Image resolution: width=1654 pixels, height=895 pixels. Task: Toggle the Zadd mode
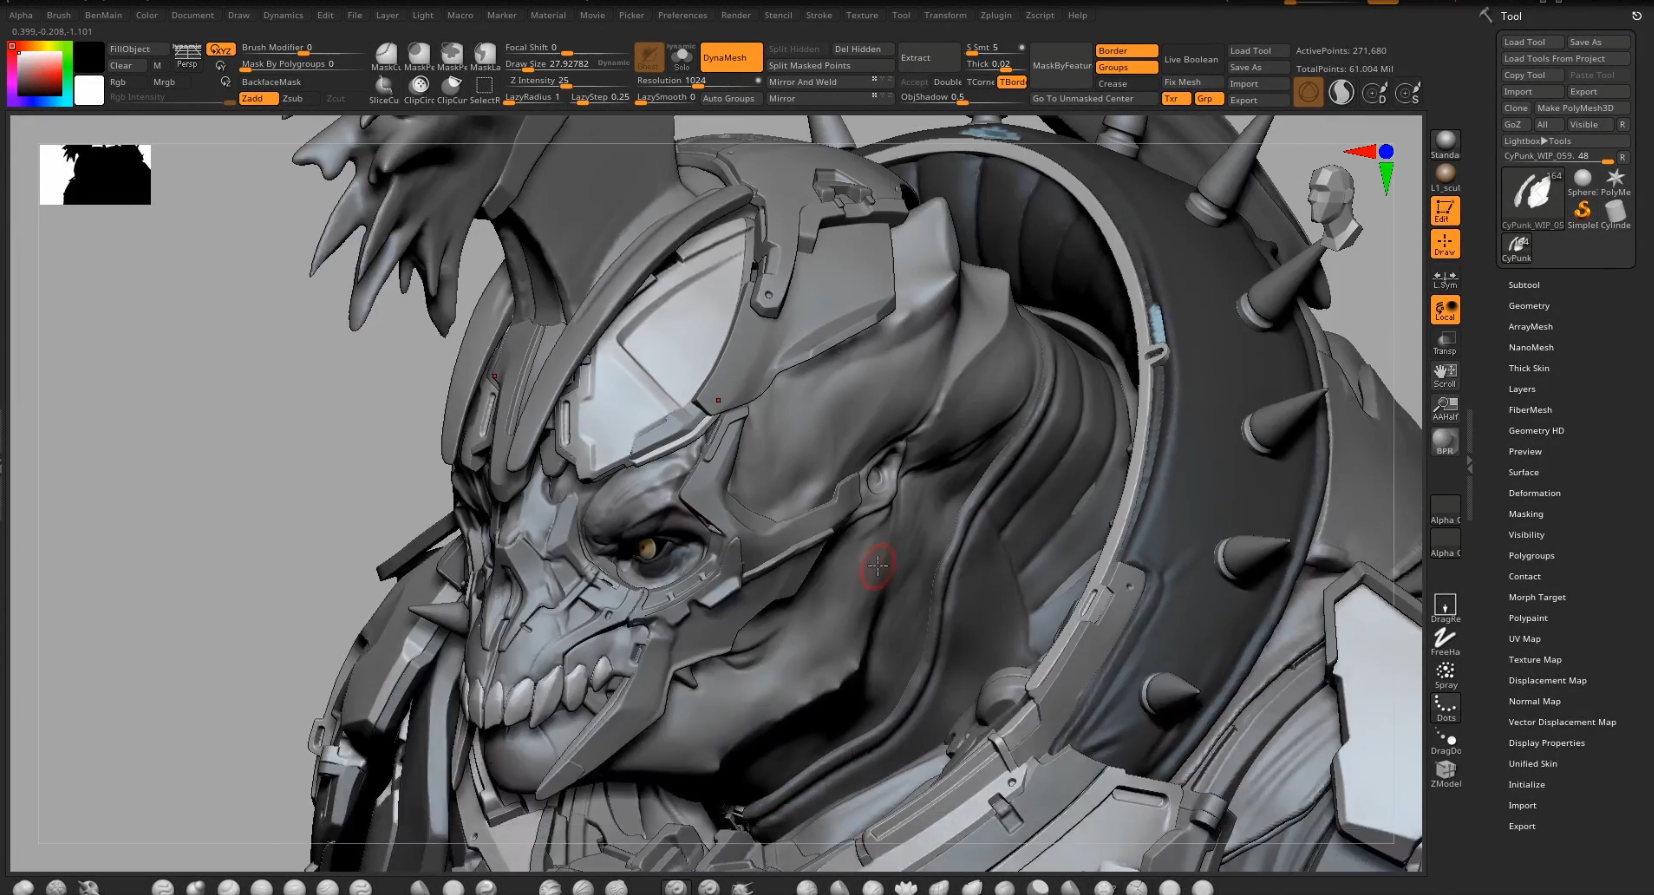point(258,98)
